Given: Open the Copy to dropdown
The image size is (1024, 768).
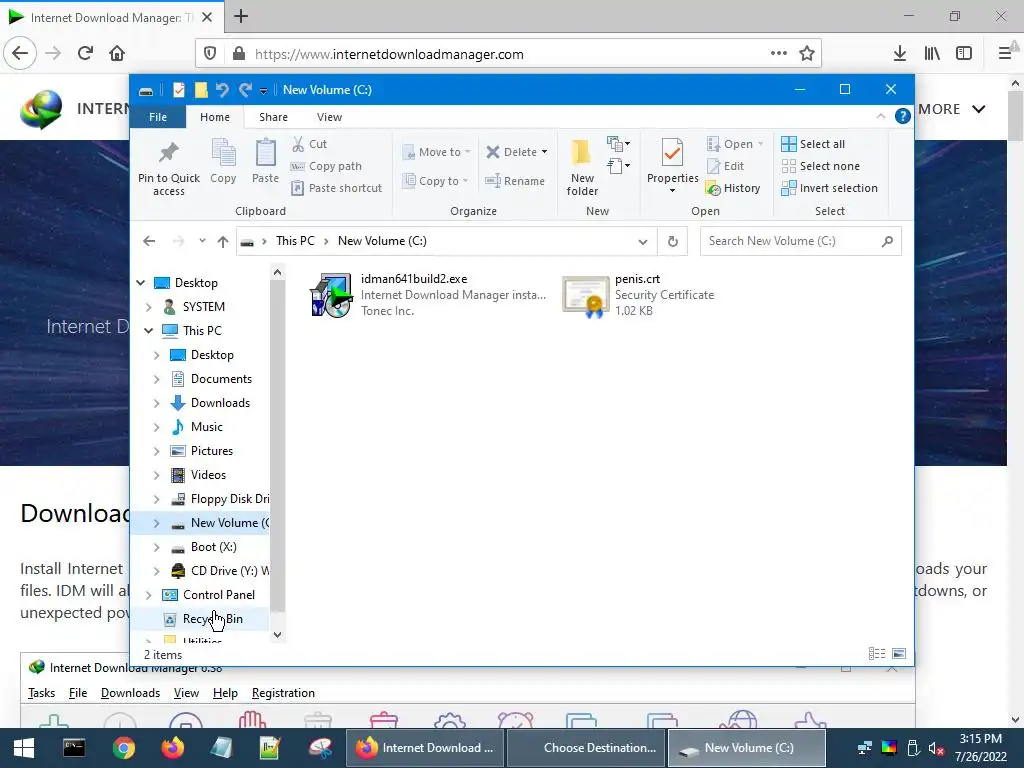Looking at the screenshot, I should click(436, 181).
